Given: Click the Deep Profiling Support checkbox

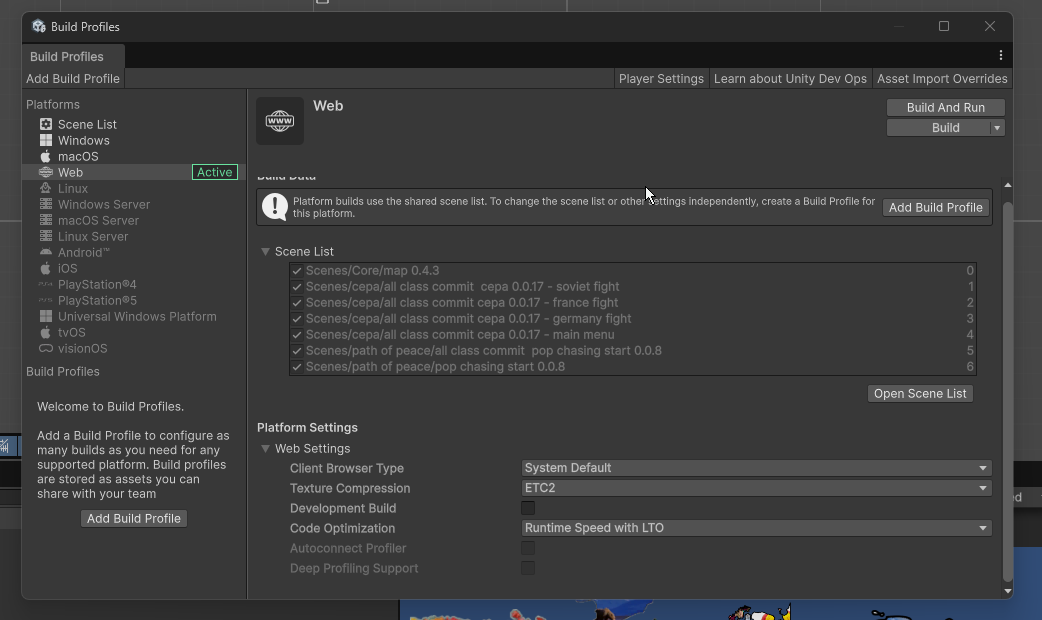Looking at the screenshot, I should [528, 568].
